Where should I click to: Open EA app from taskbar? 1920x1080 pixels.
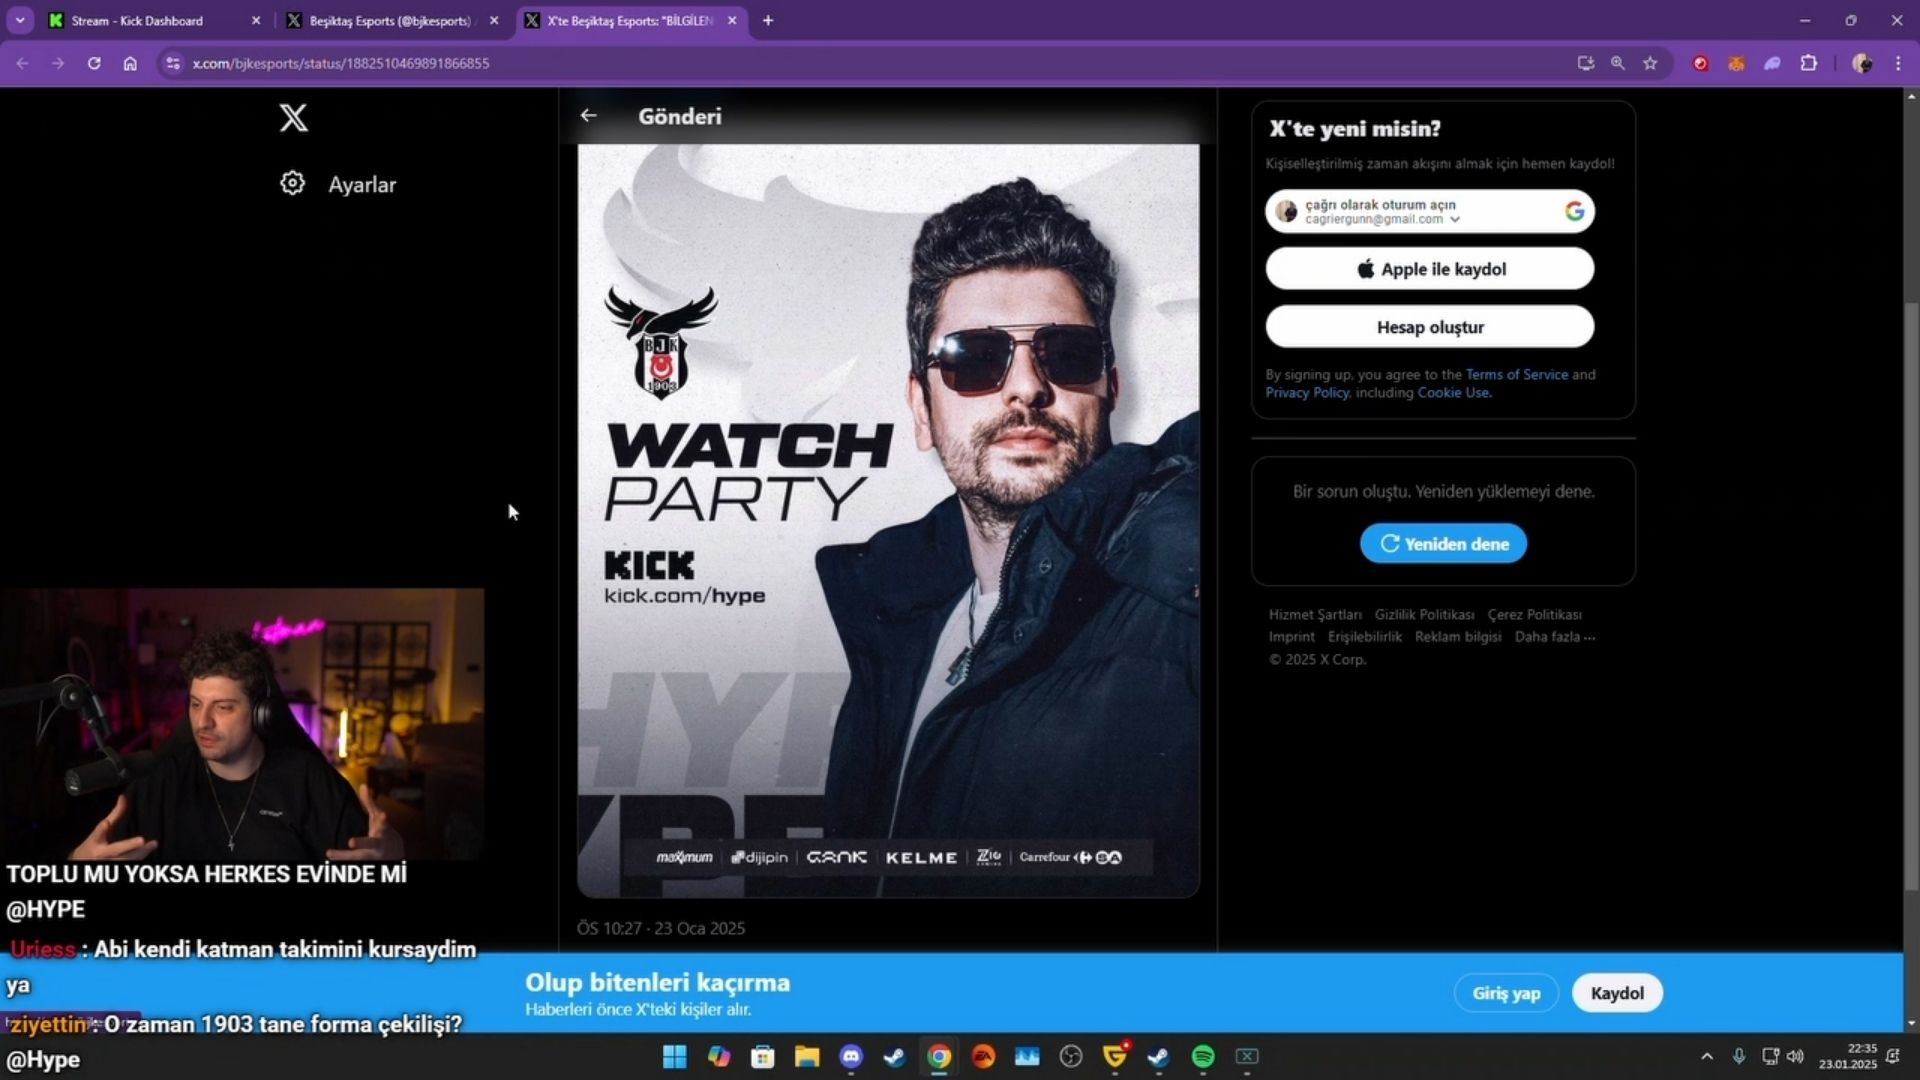(983, 1056)
